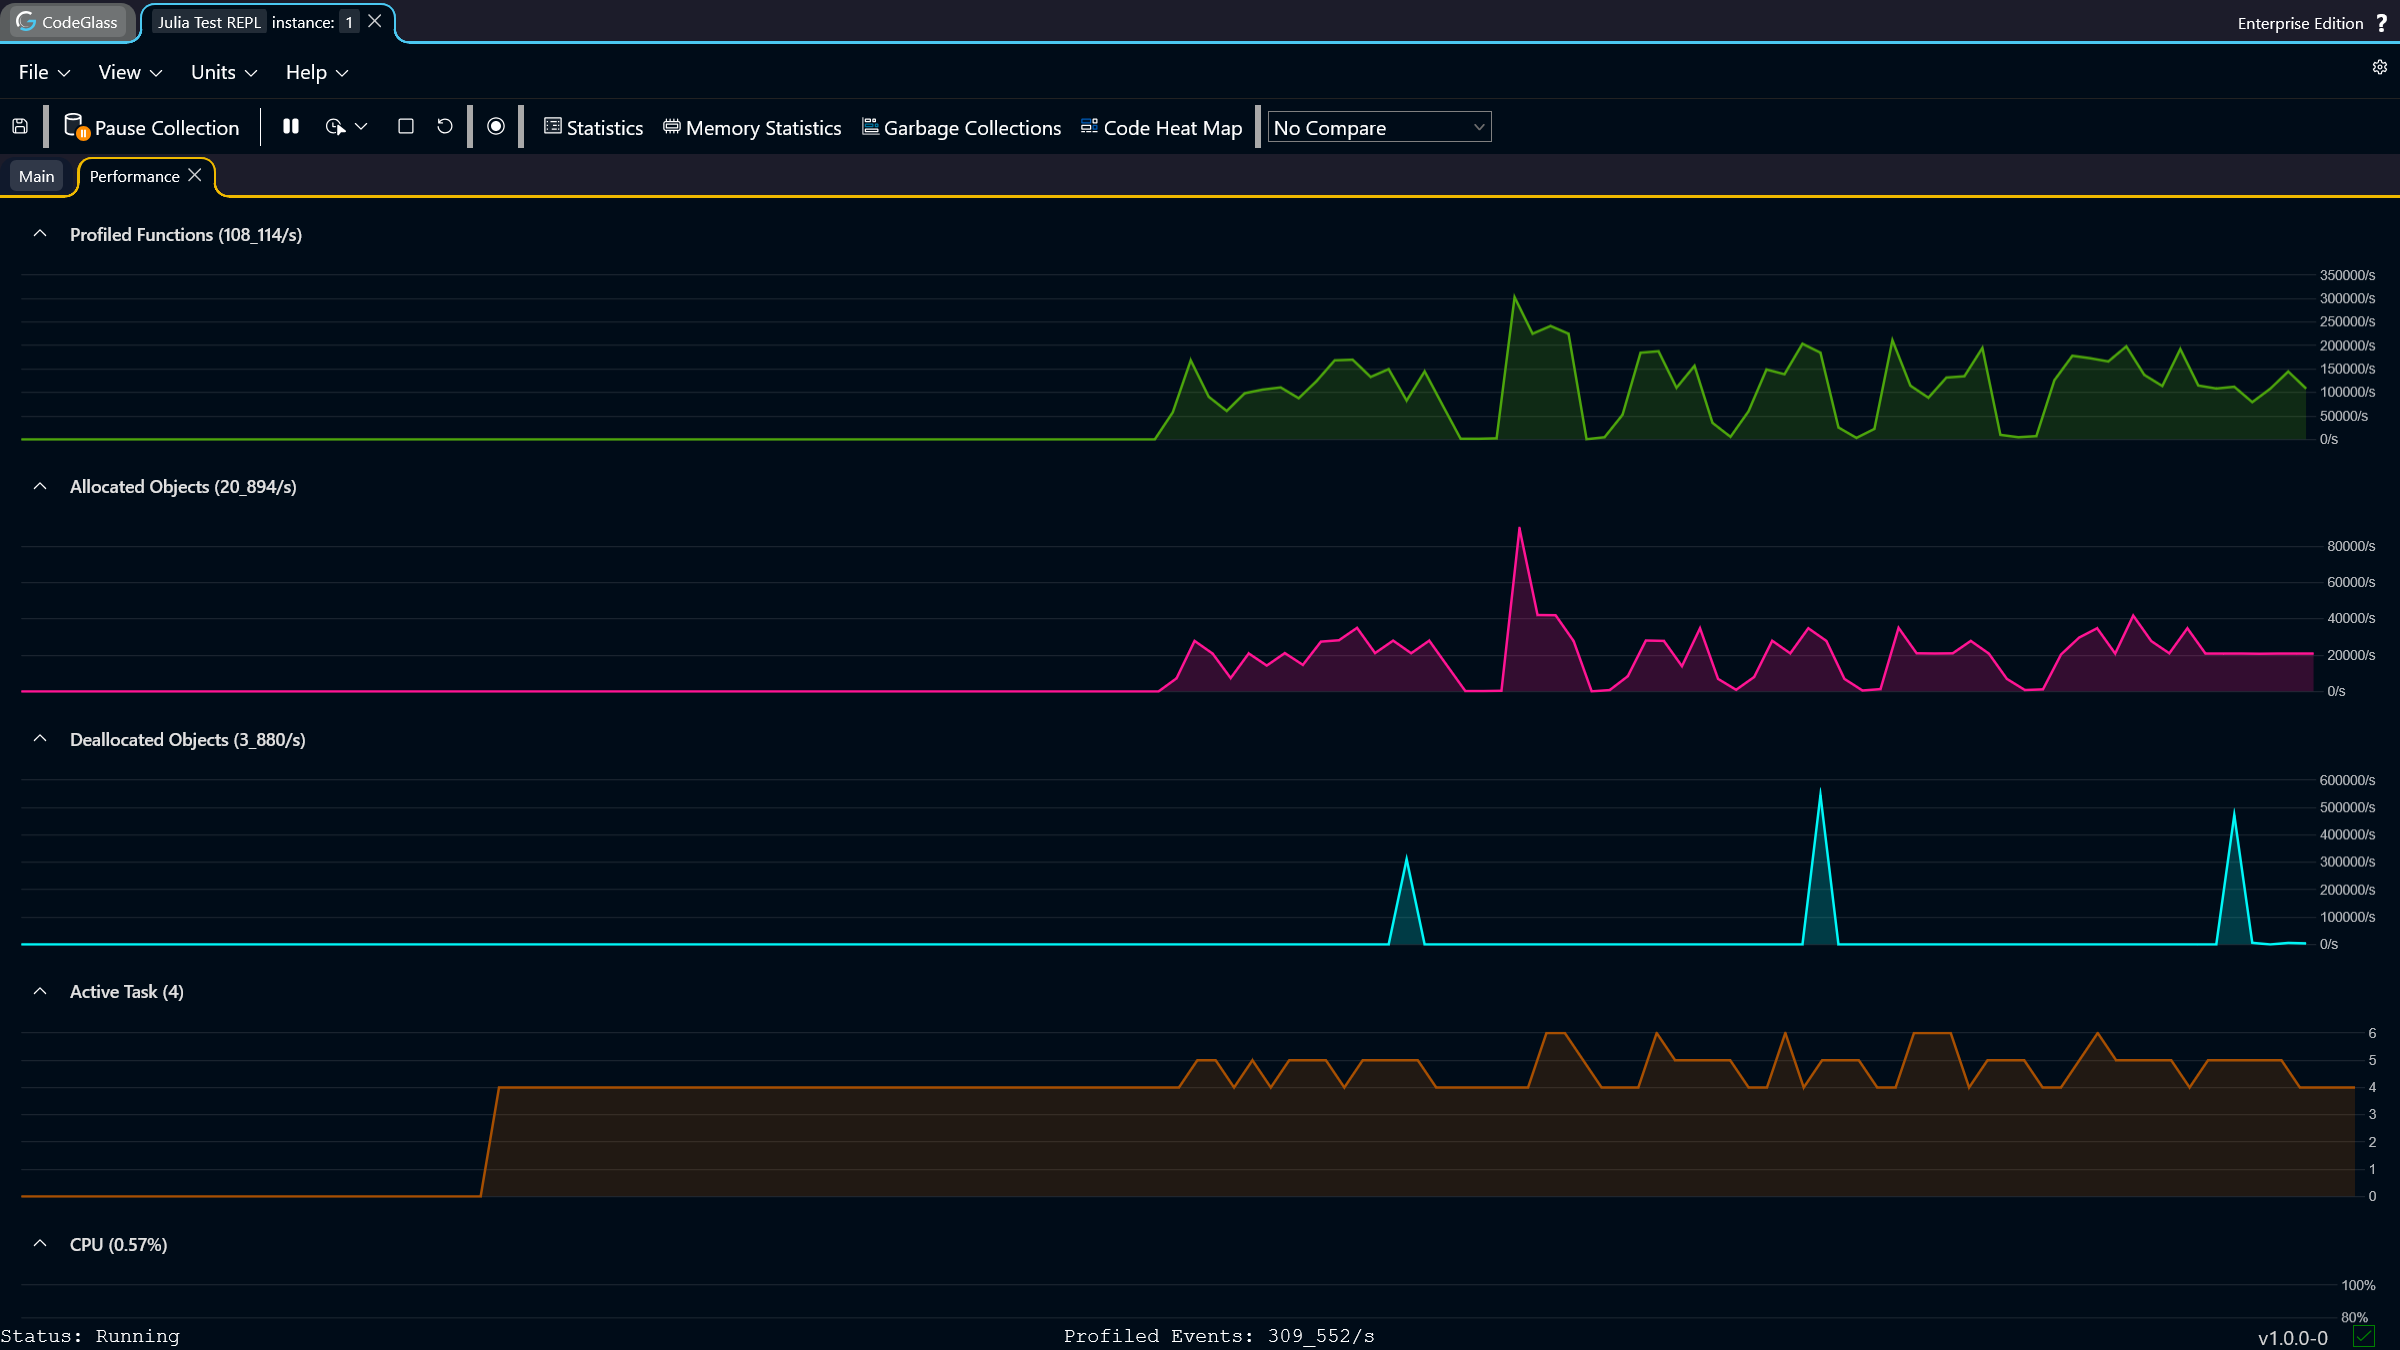2400x1350 pixels.
Task: Click the CodeGlass logo tab
Action: tap(67, 22)
